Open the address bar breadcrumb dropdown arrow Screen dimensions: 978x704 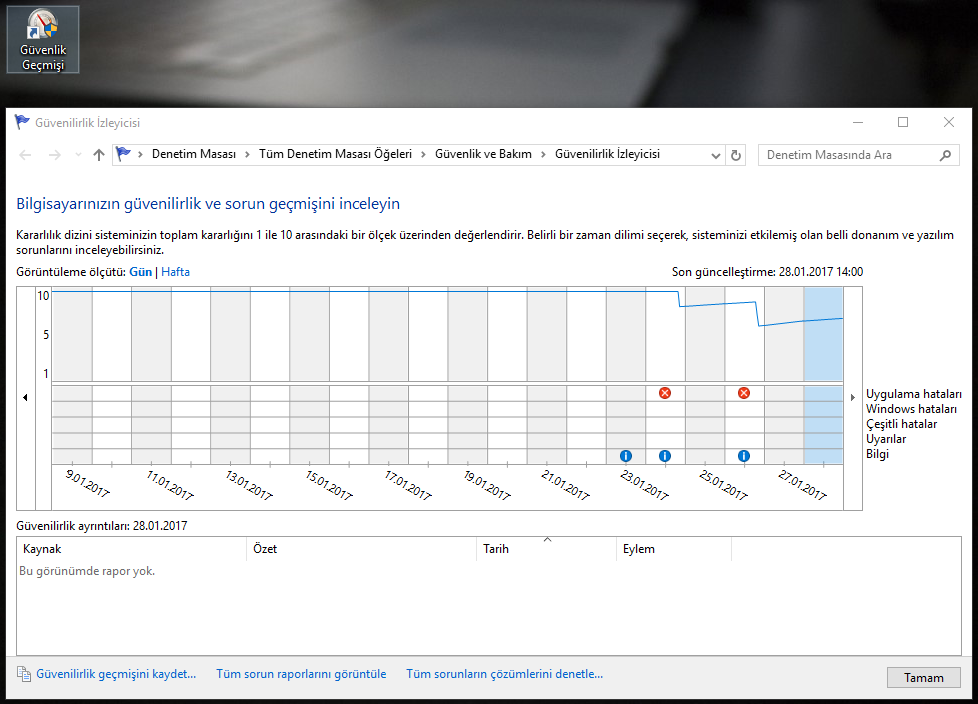(714, 155)
